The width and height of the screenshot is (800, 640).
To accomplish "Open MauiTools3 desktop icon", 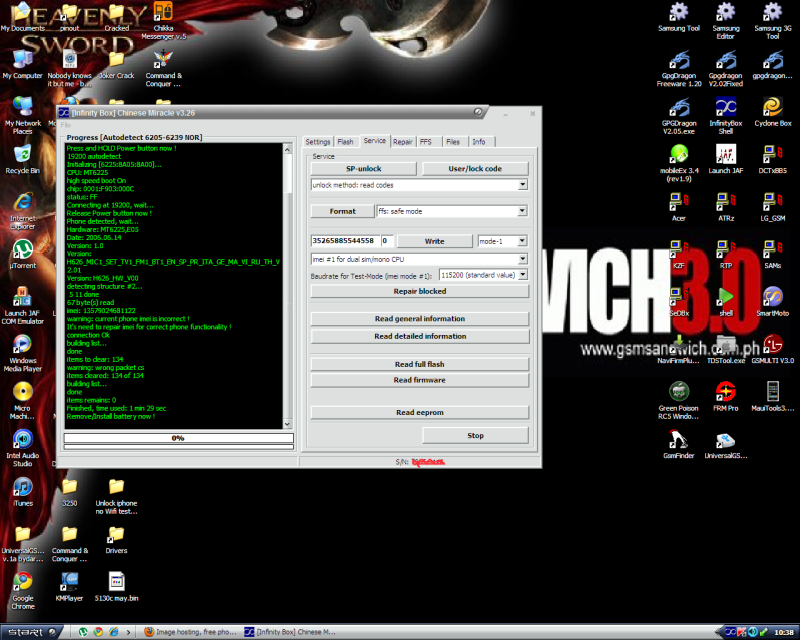I will coord(772,396).
